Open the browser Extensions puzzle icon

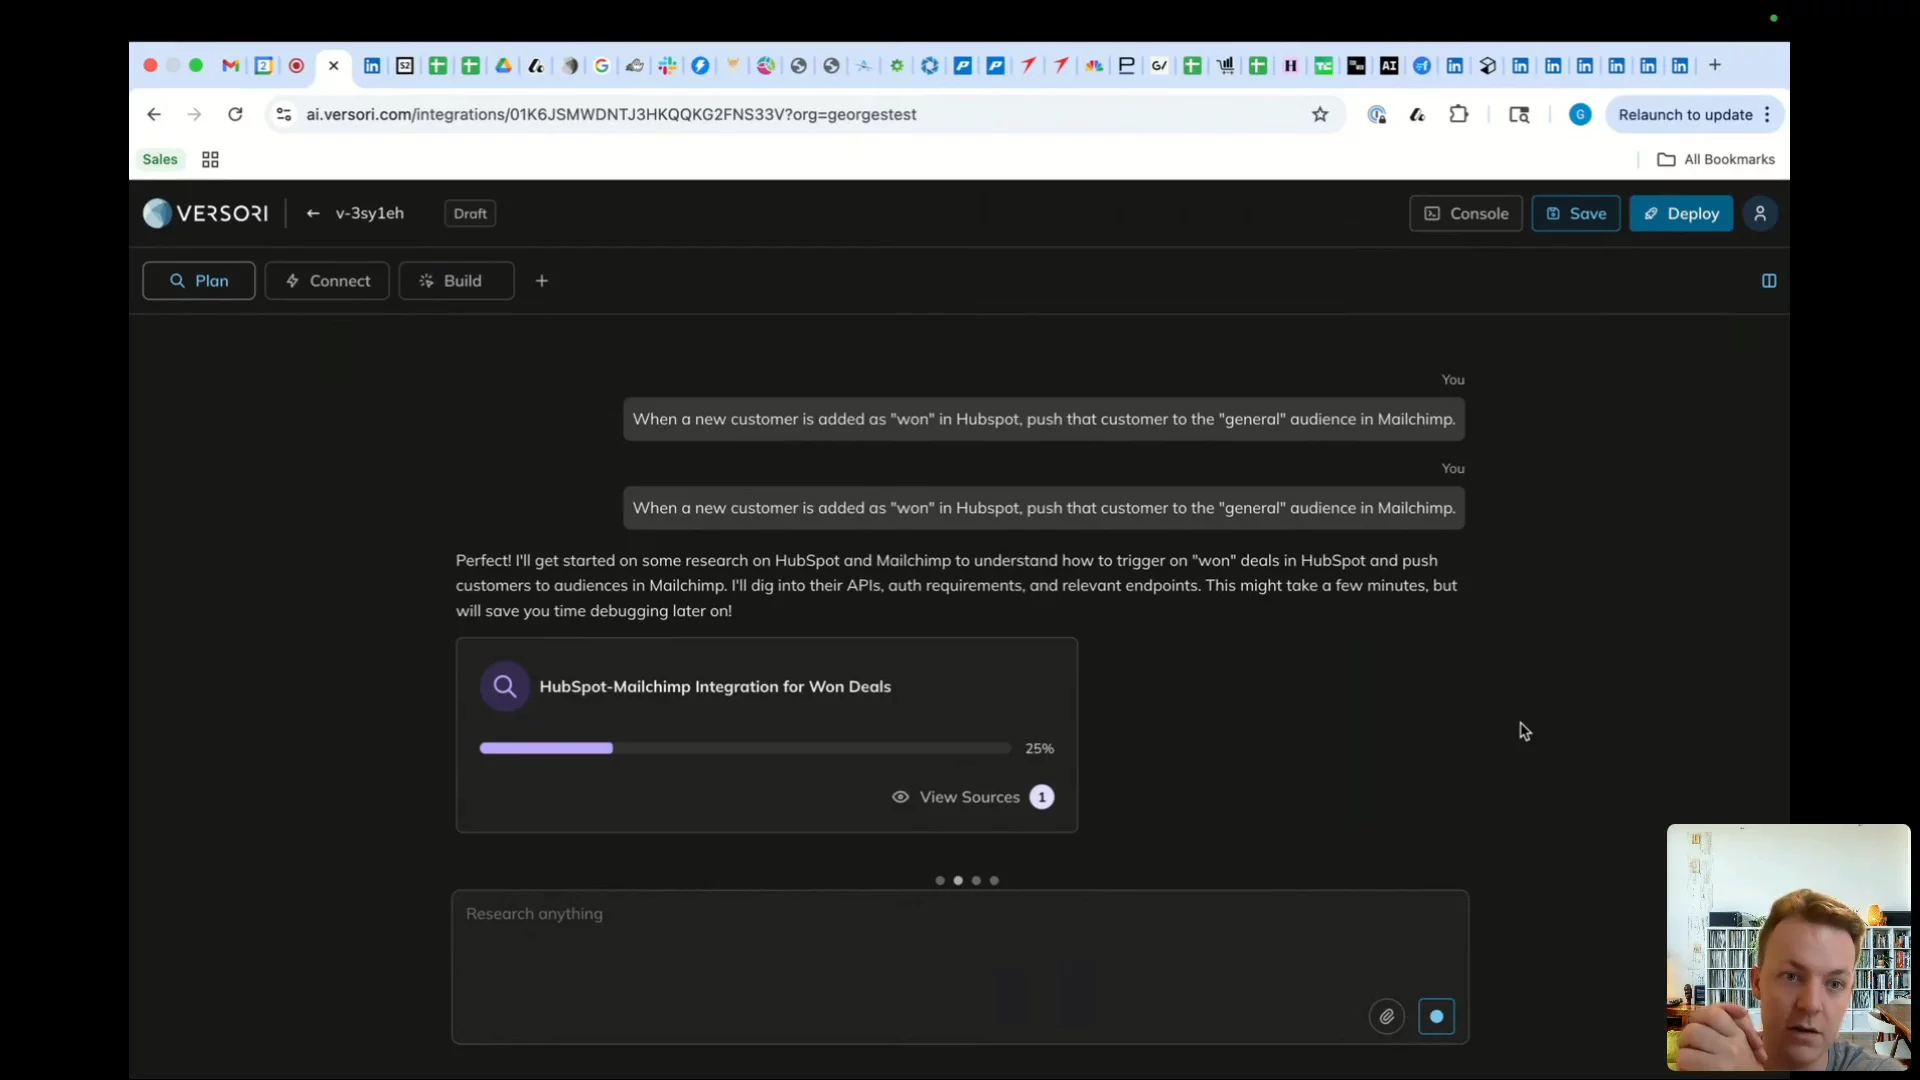pyautogui.click(x=1458, y=115)
